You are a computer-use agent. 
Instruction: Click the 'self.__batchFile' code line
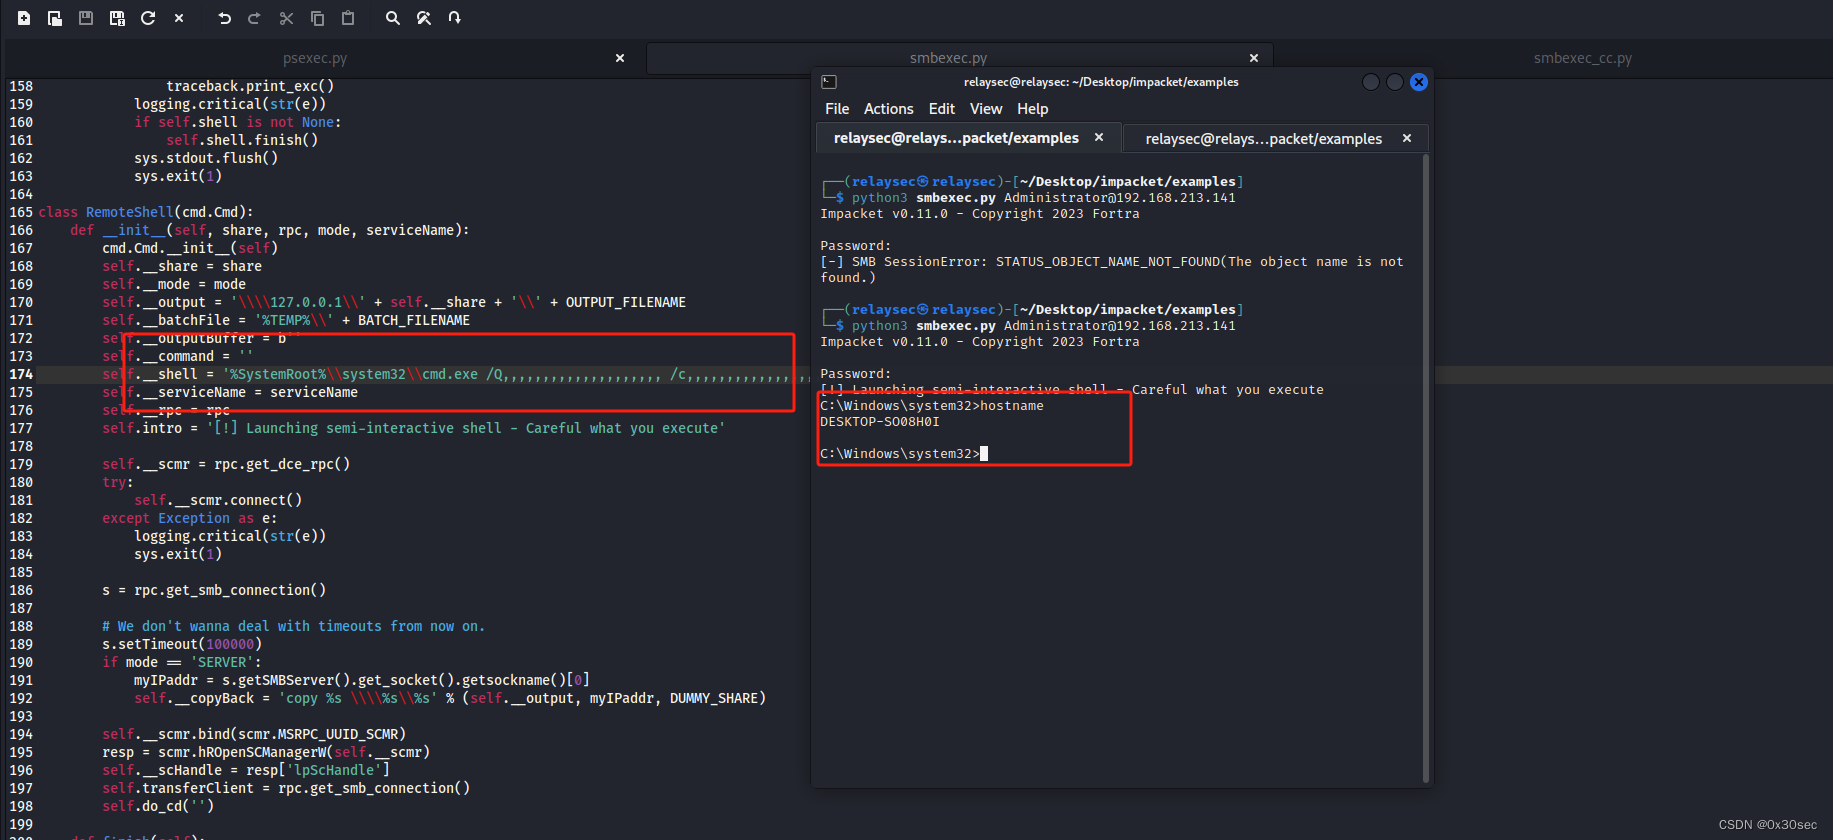tap(286, 320)
